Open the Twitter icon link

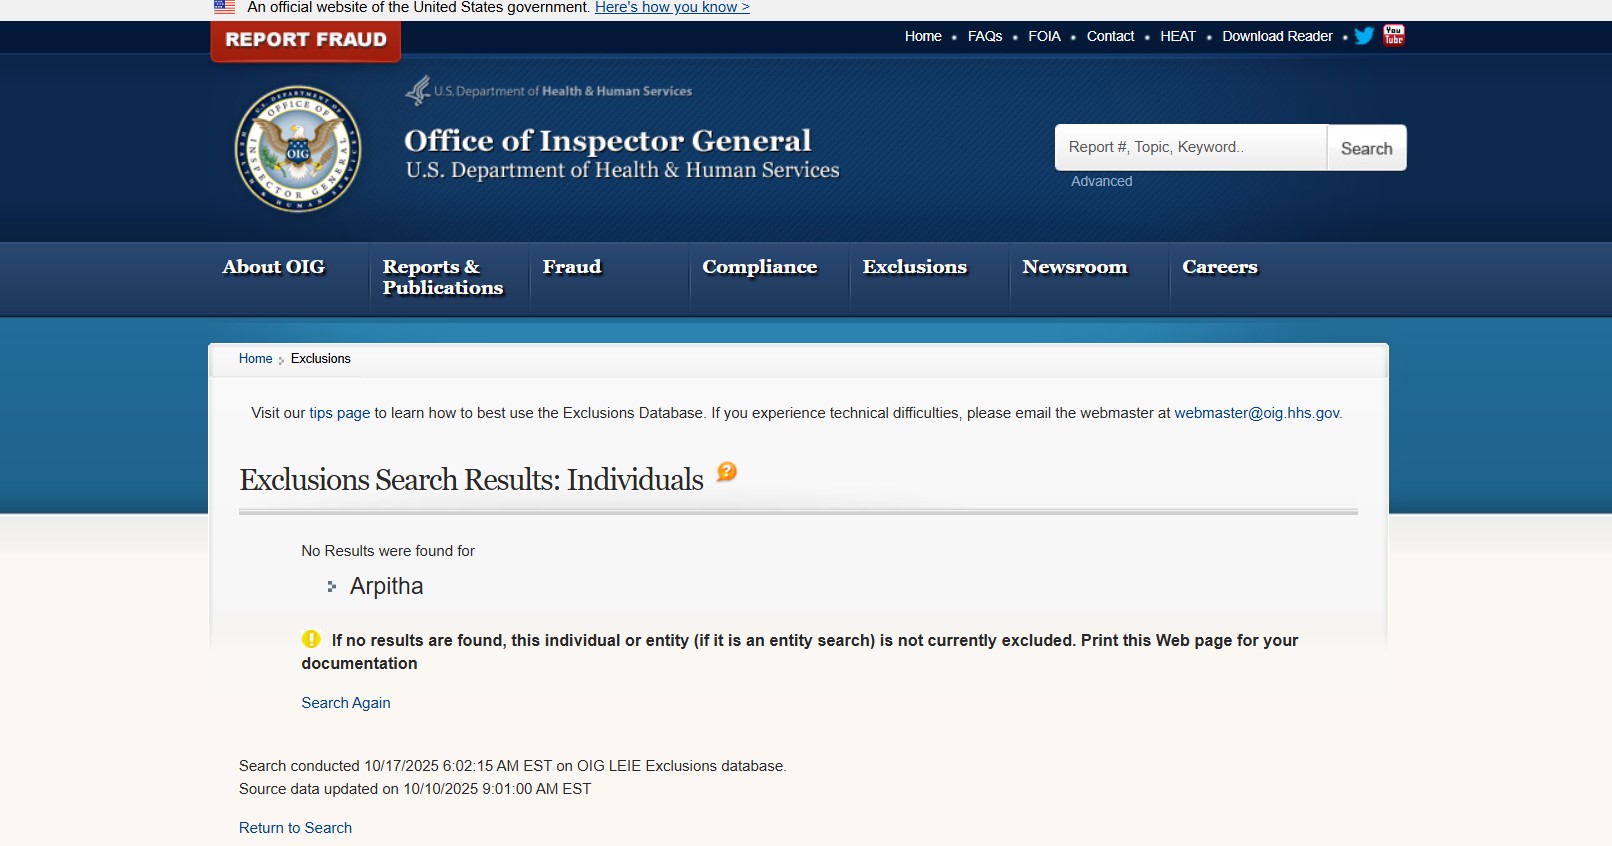tap(1364, 36)
